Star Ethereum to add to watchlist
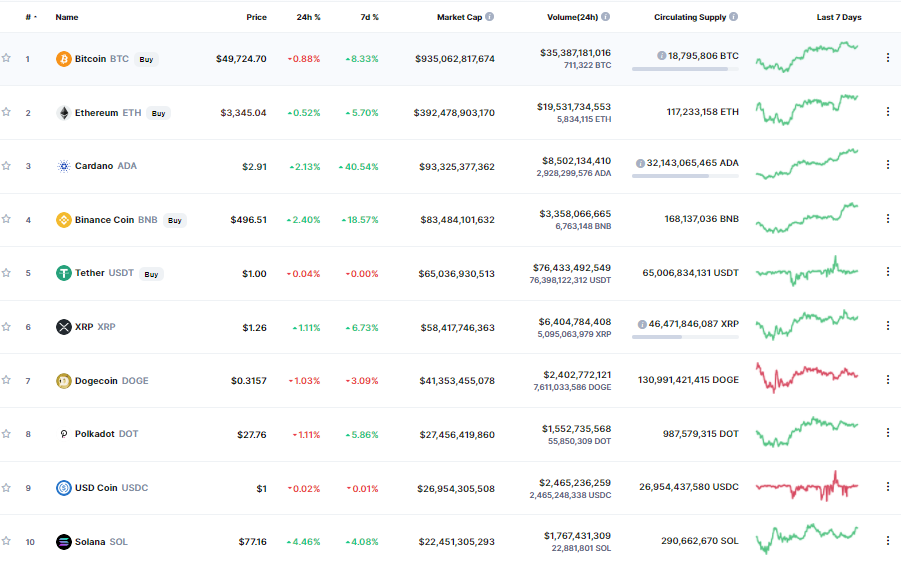 [6, 111]
